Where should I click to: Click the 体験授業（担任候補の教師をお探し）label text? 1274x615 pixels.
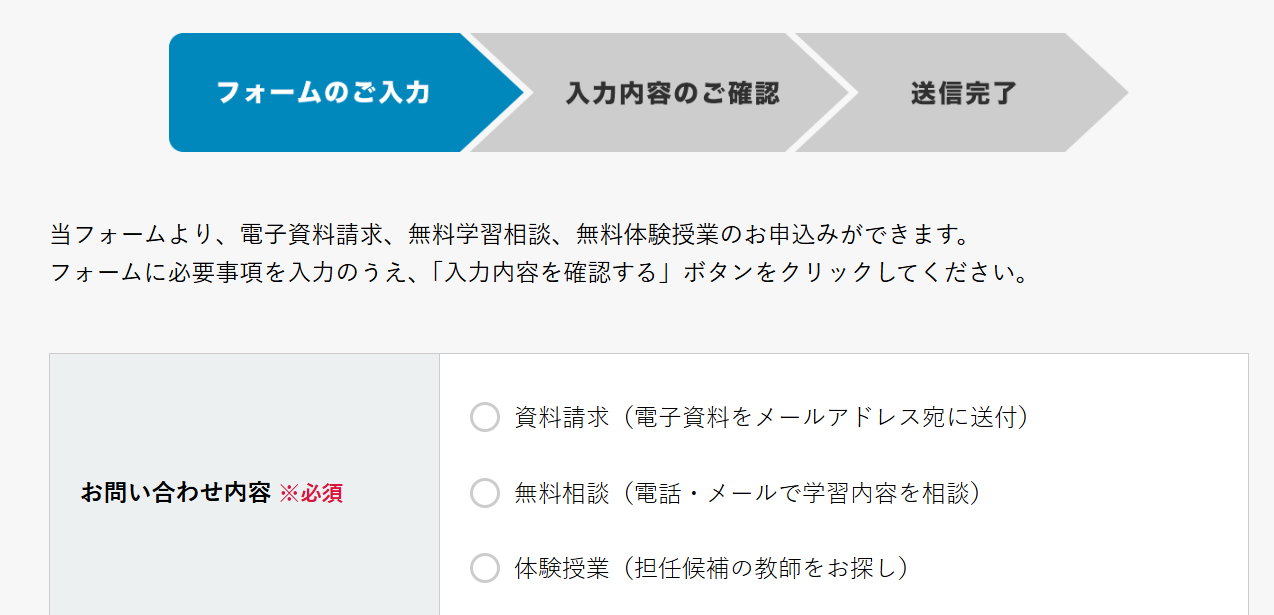[x=711, y=568]
